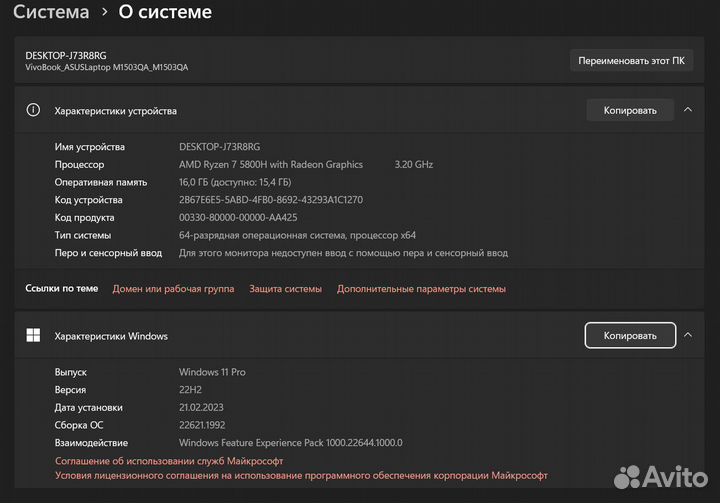Screen dimensions: 720x503
Task: Click the Avito logo watermark
Action: point(659,477)
